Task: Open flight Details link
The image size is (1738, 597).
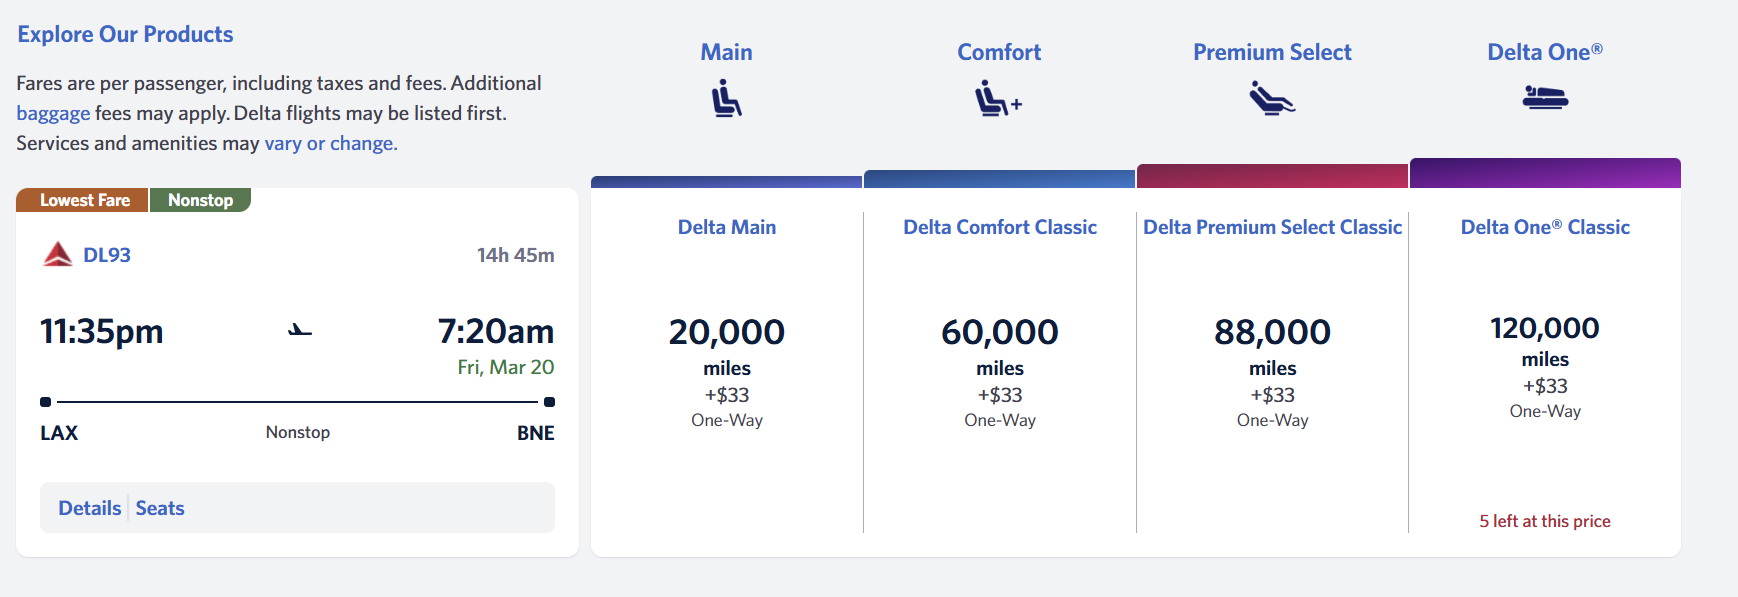Action: point(89,508)
